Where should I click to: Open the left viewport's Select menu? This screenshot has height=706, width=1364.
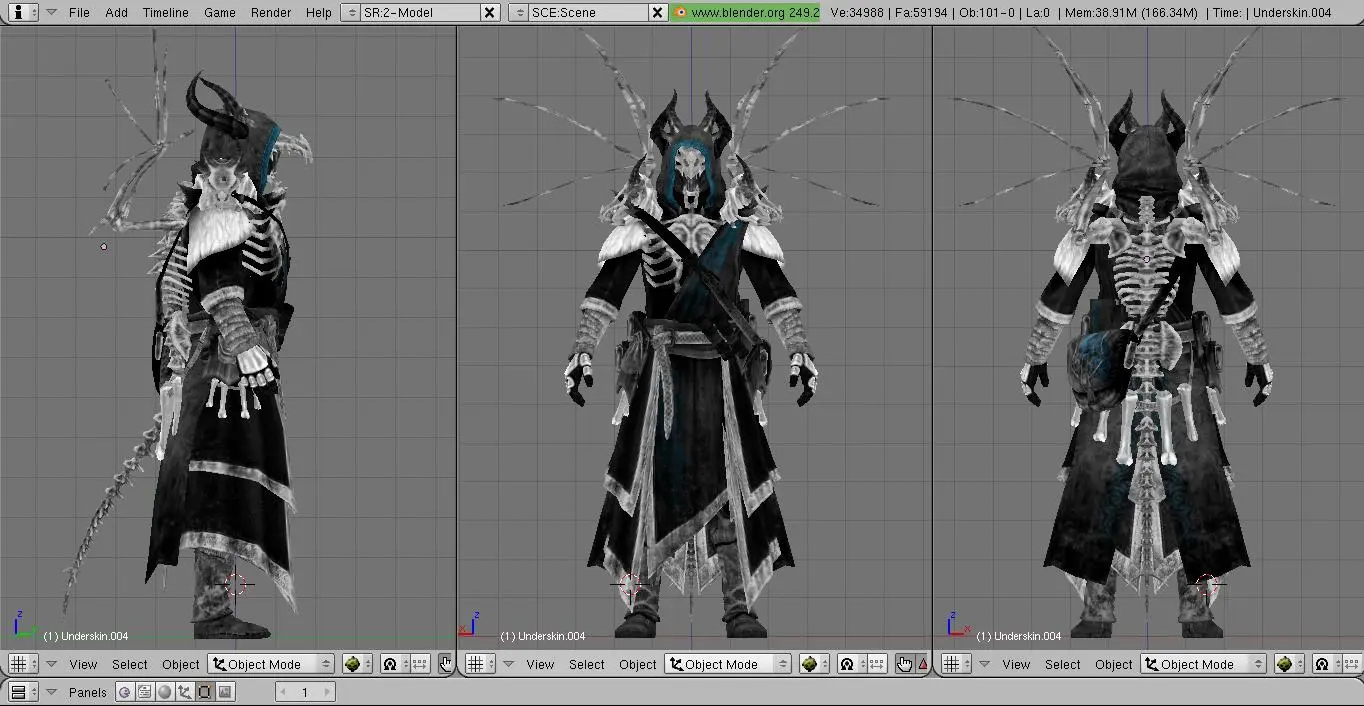[x=129, y=664]
